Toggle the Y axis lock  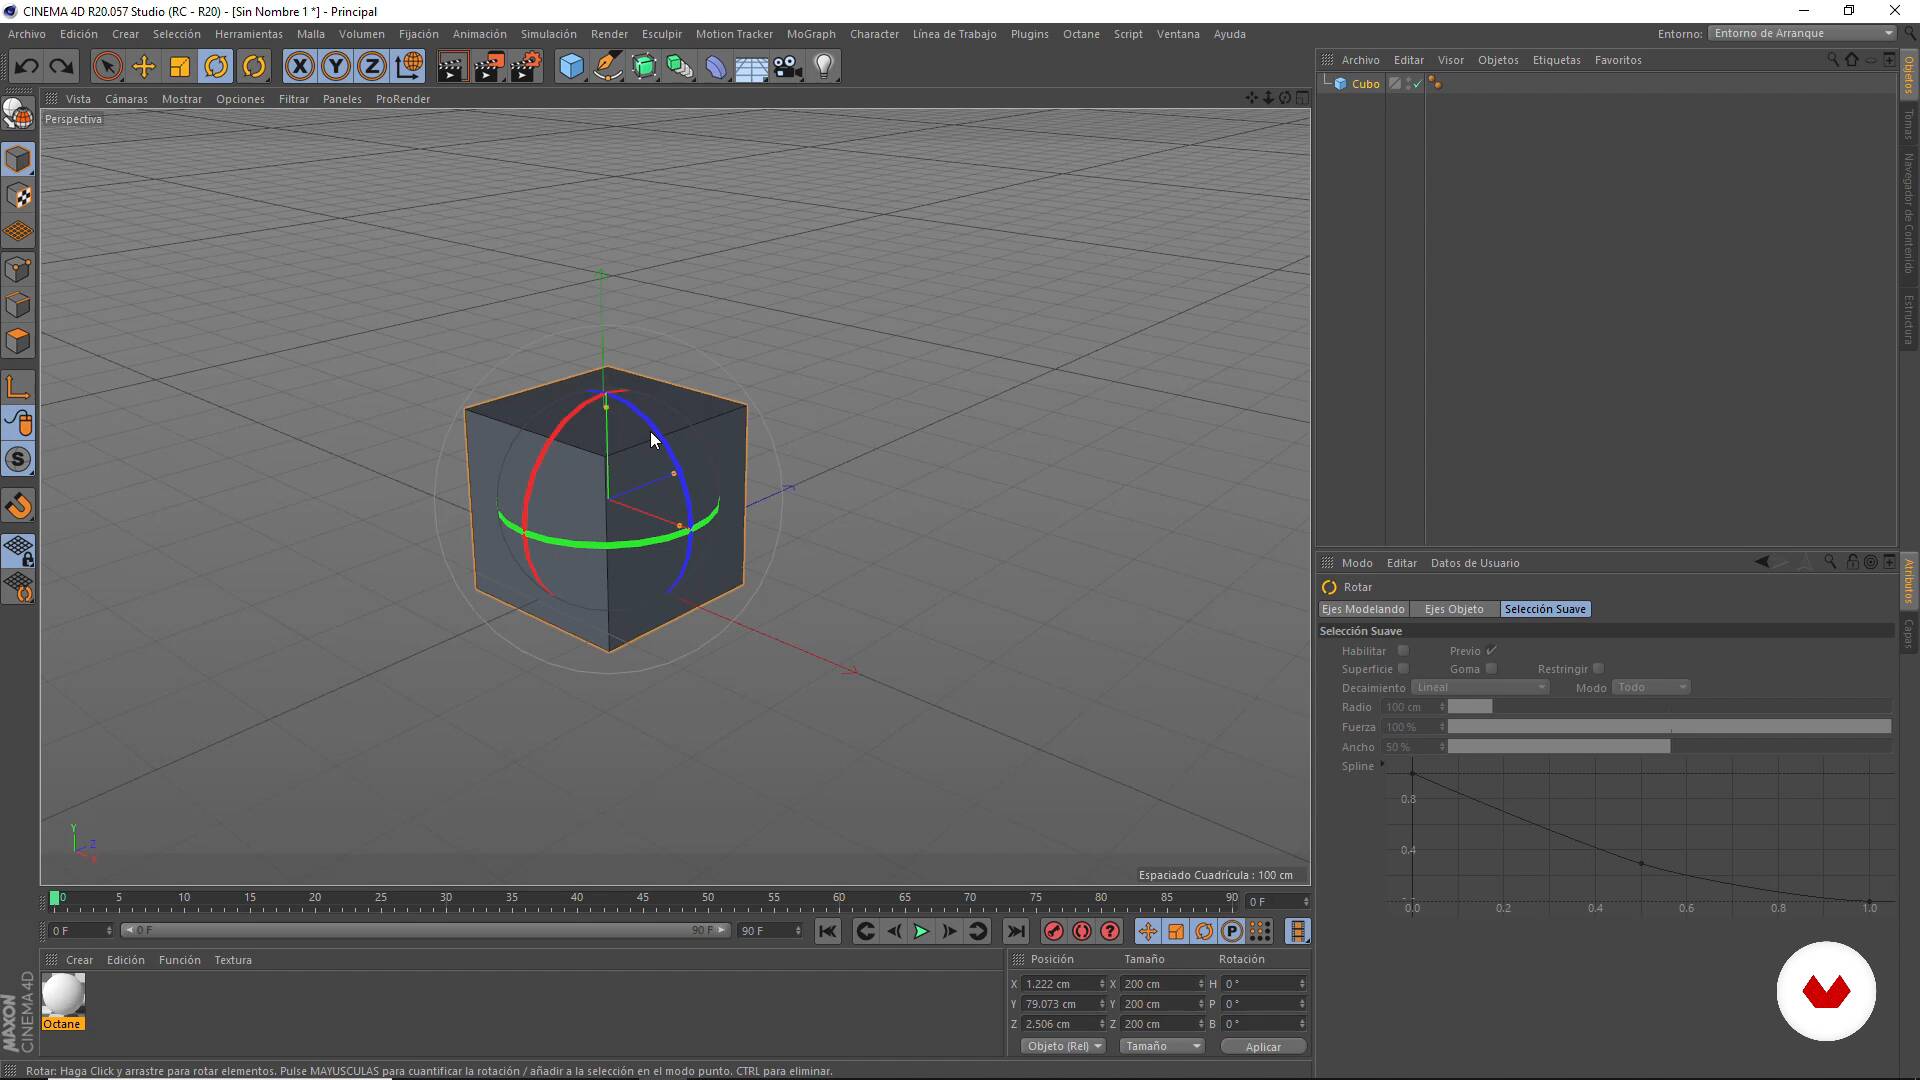click(336, 67)
